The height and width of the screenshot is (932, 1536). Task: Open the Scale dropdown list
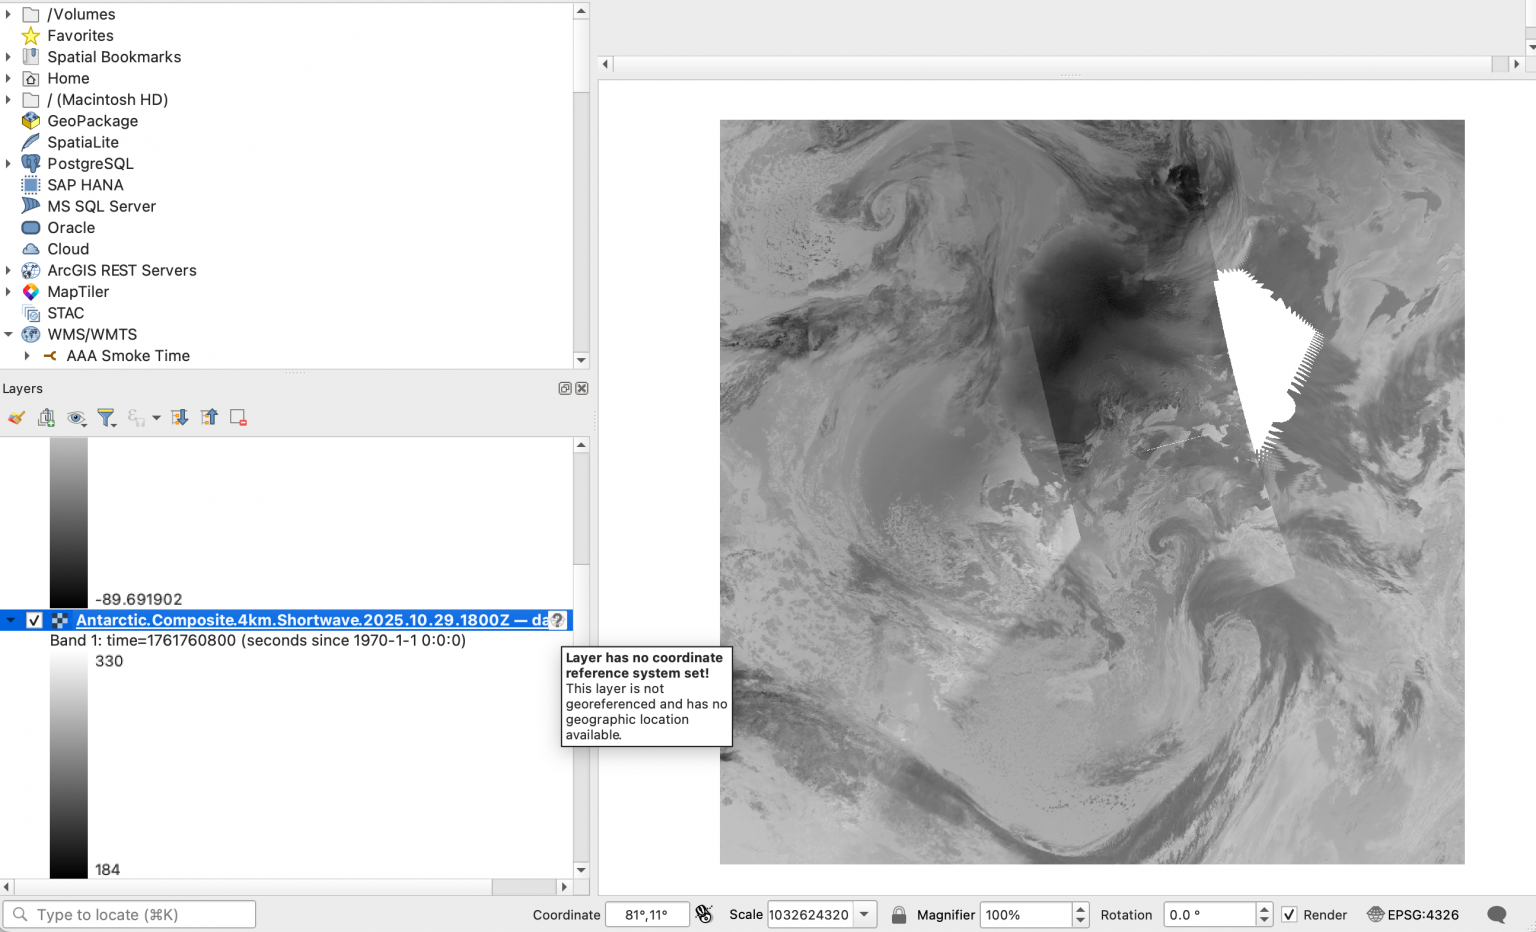click(865, 915)
